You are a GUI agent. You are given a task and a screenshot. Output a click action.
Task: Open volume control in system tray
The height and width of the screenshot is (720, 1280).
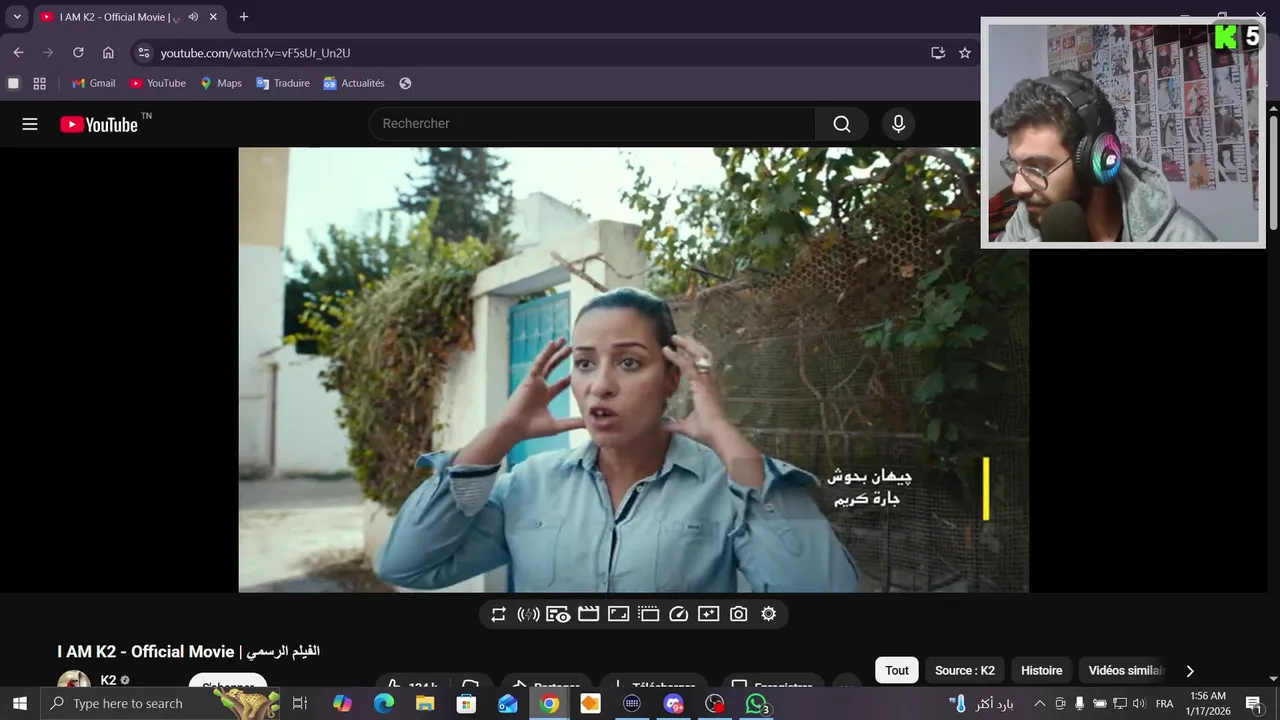coord(1138,704)
